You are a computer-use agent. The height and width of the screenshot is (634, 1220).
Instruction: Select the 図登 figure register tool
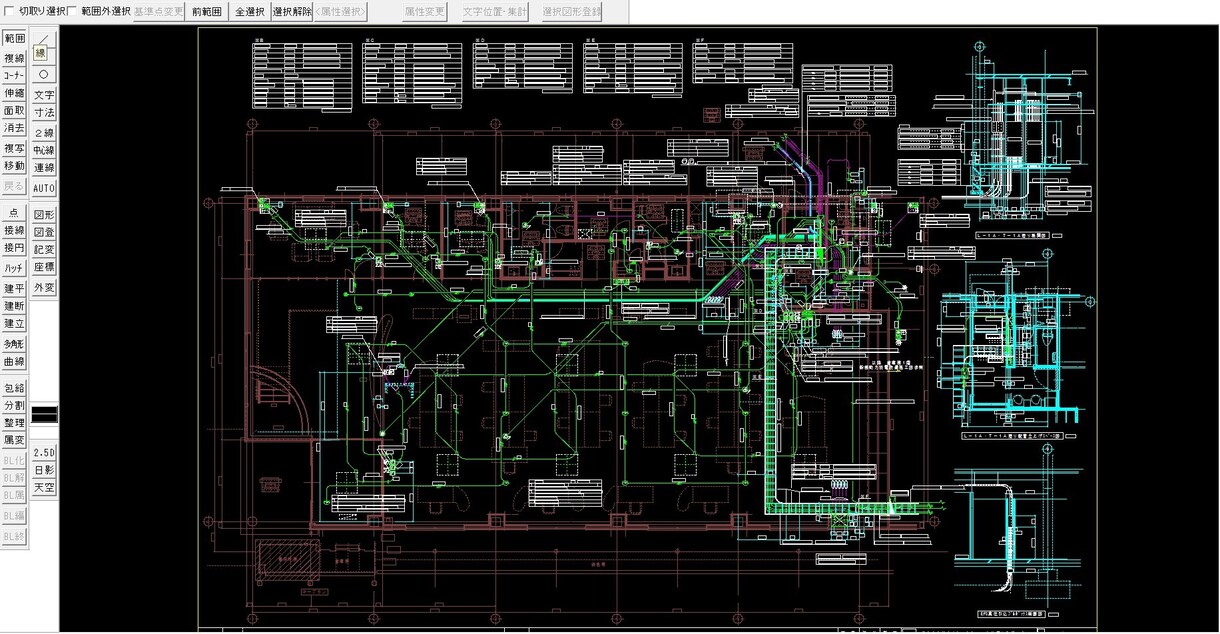[44, 233]
